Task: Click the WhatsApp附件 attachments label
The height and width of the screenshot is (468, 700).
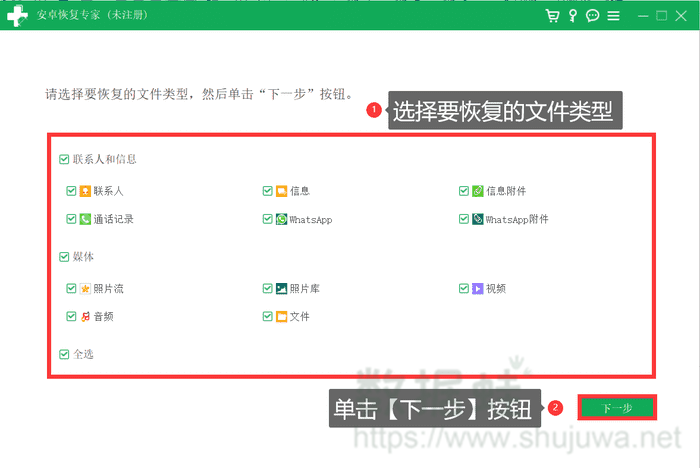Action: (517, 219)
